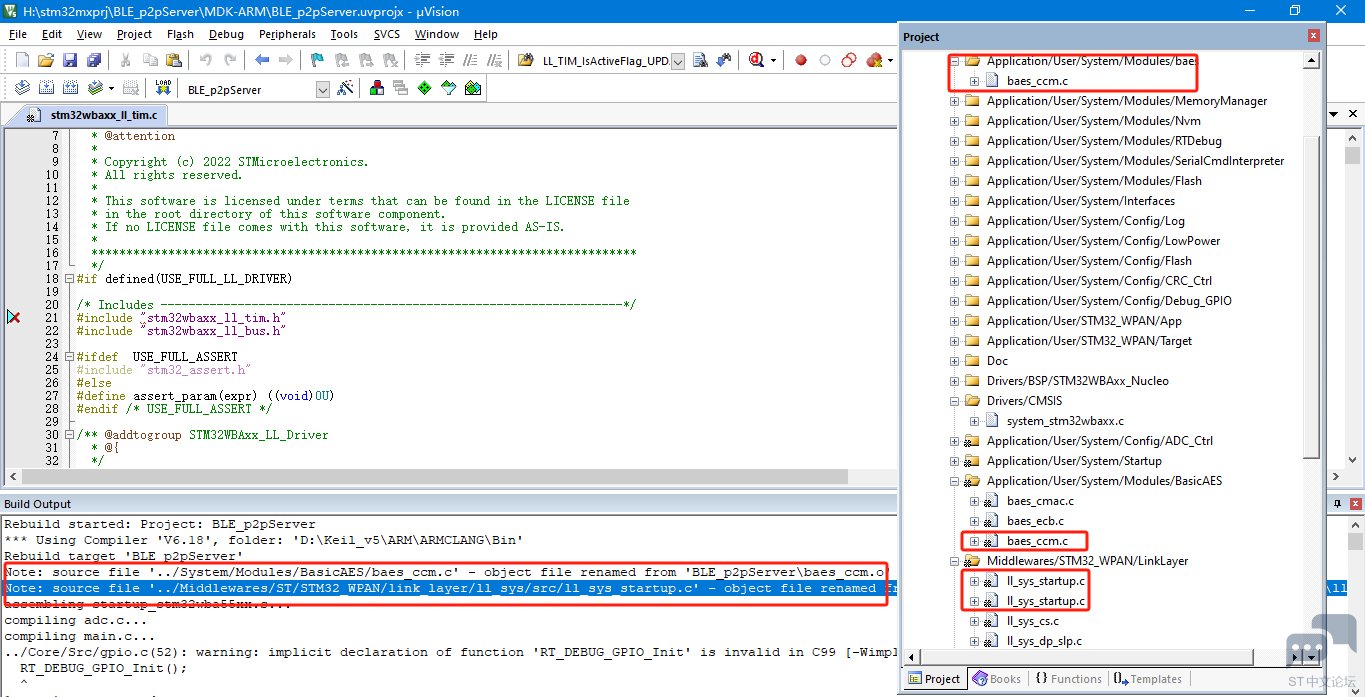Open Options for Target wand icon
1365x697 pixels.
(345, 88)
